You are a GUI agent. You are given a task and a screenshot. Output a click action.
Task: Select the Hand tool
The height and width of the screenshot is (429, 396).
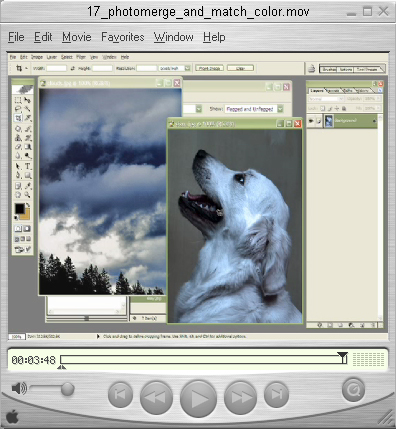click(18, 194)
